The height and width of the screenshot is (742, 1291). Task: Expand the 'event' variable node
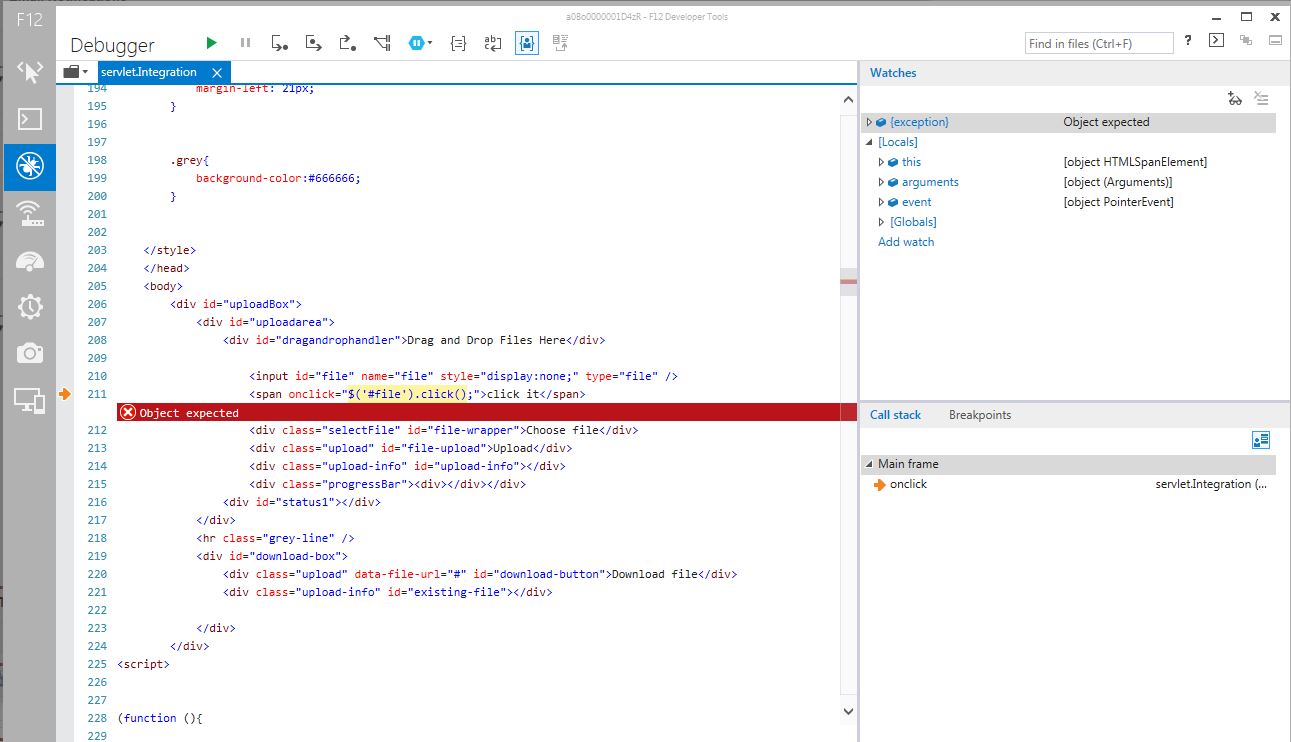tap(881, 202)
